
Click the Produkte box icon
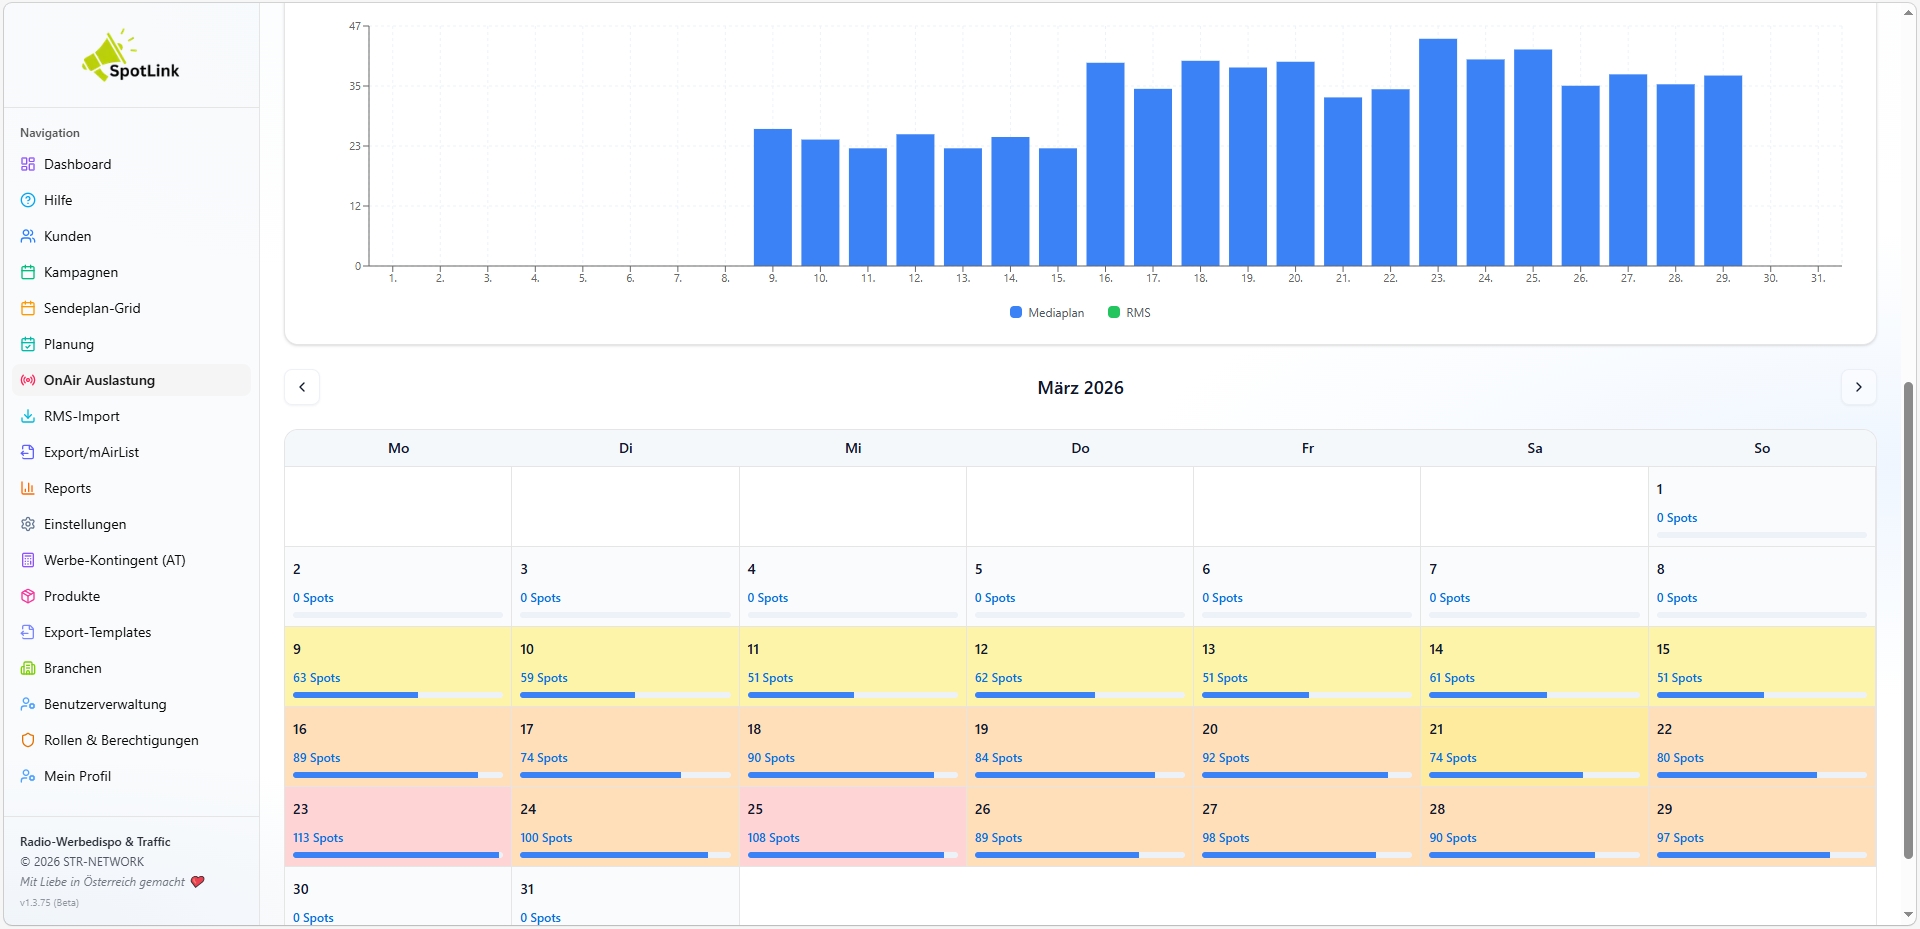pos(28,596)
